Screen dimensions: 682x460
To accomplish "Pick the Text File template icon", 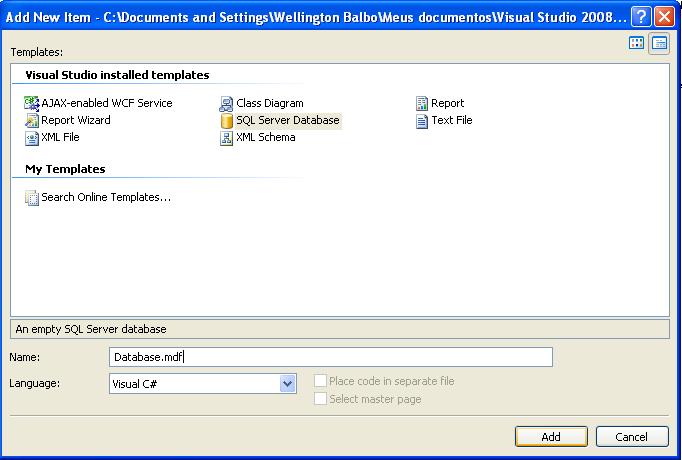I will click(422, 121).
